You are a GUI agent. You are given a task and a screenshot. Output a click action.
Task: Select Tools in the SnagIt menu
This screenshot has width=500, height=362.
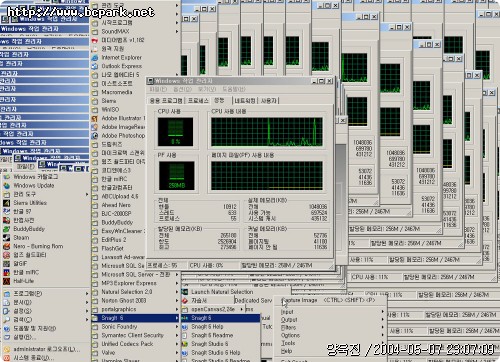(x=288, y=343)
